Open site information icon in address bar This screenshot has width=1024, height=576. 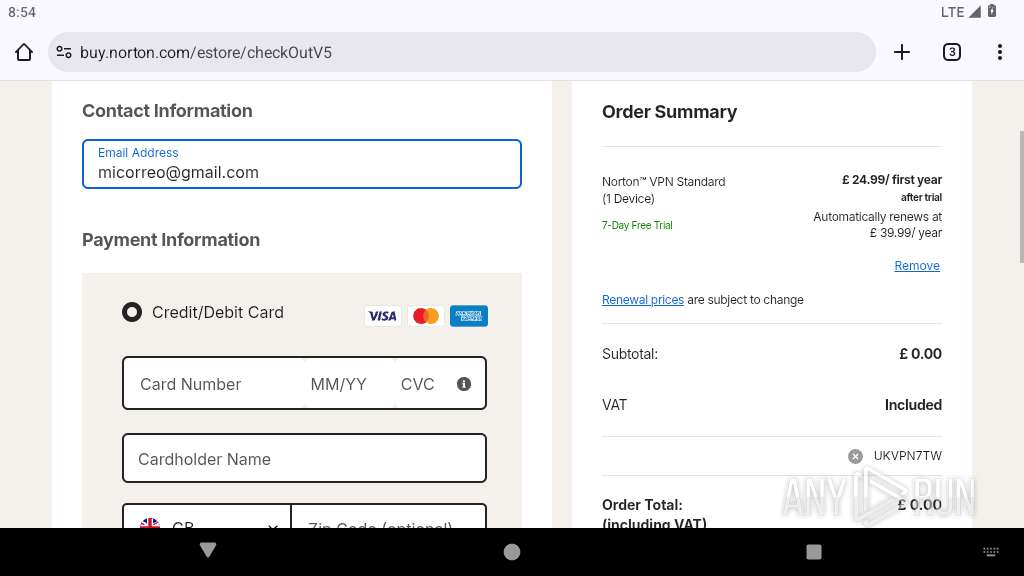click(x=64, y=52)
